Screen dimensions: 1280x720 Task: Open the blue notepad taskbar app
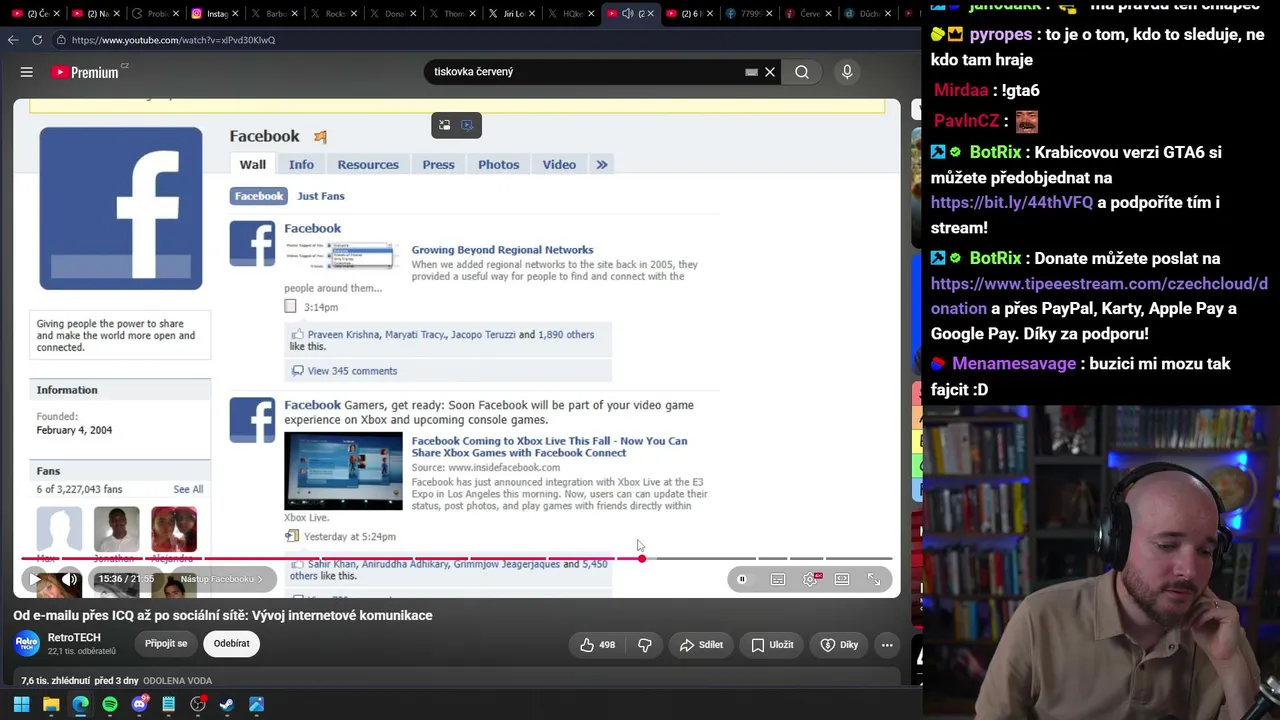(169, 704)
